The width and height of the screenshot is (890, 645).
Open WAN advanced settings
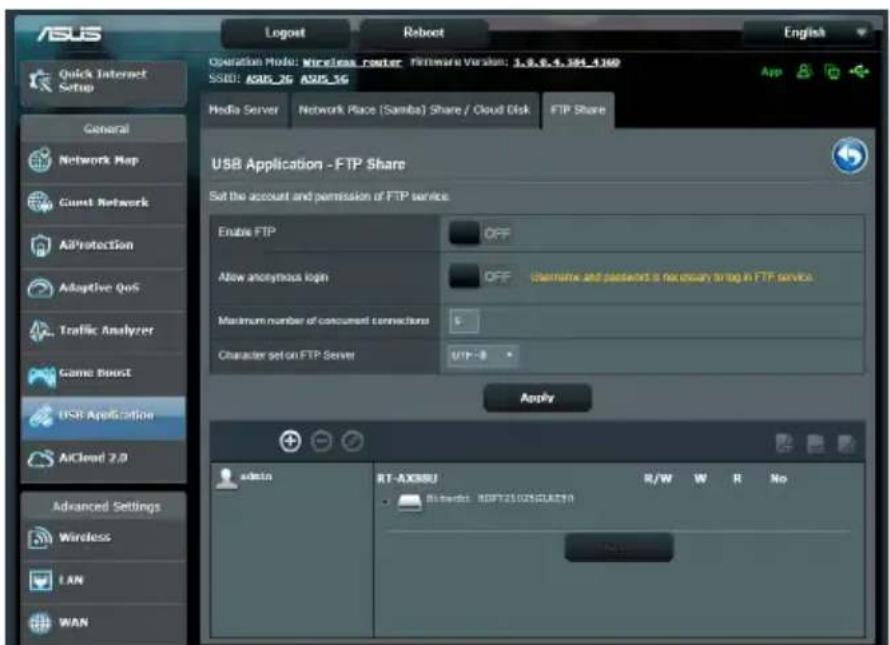point(103,623)
